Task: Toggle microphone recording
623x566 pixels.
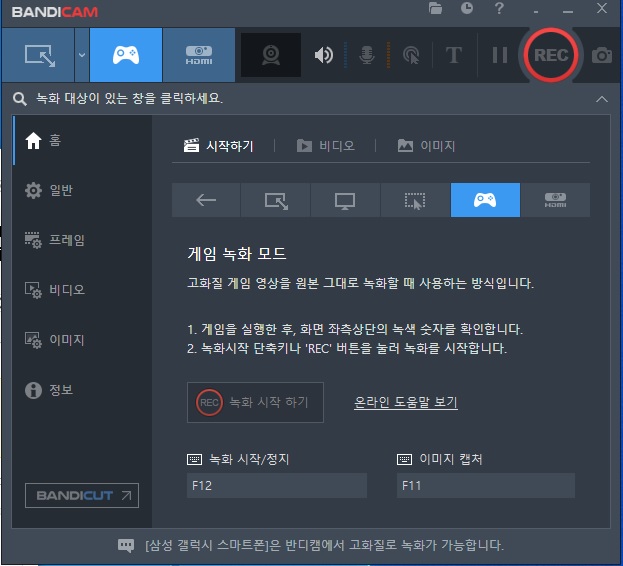Action: point(367,55)
